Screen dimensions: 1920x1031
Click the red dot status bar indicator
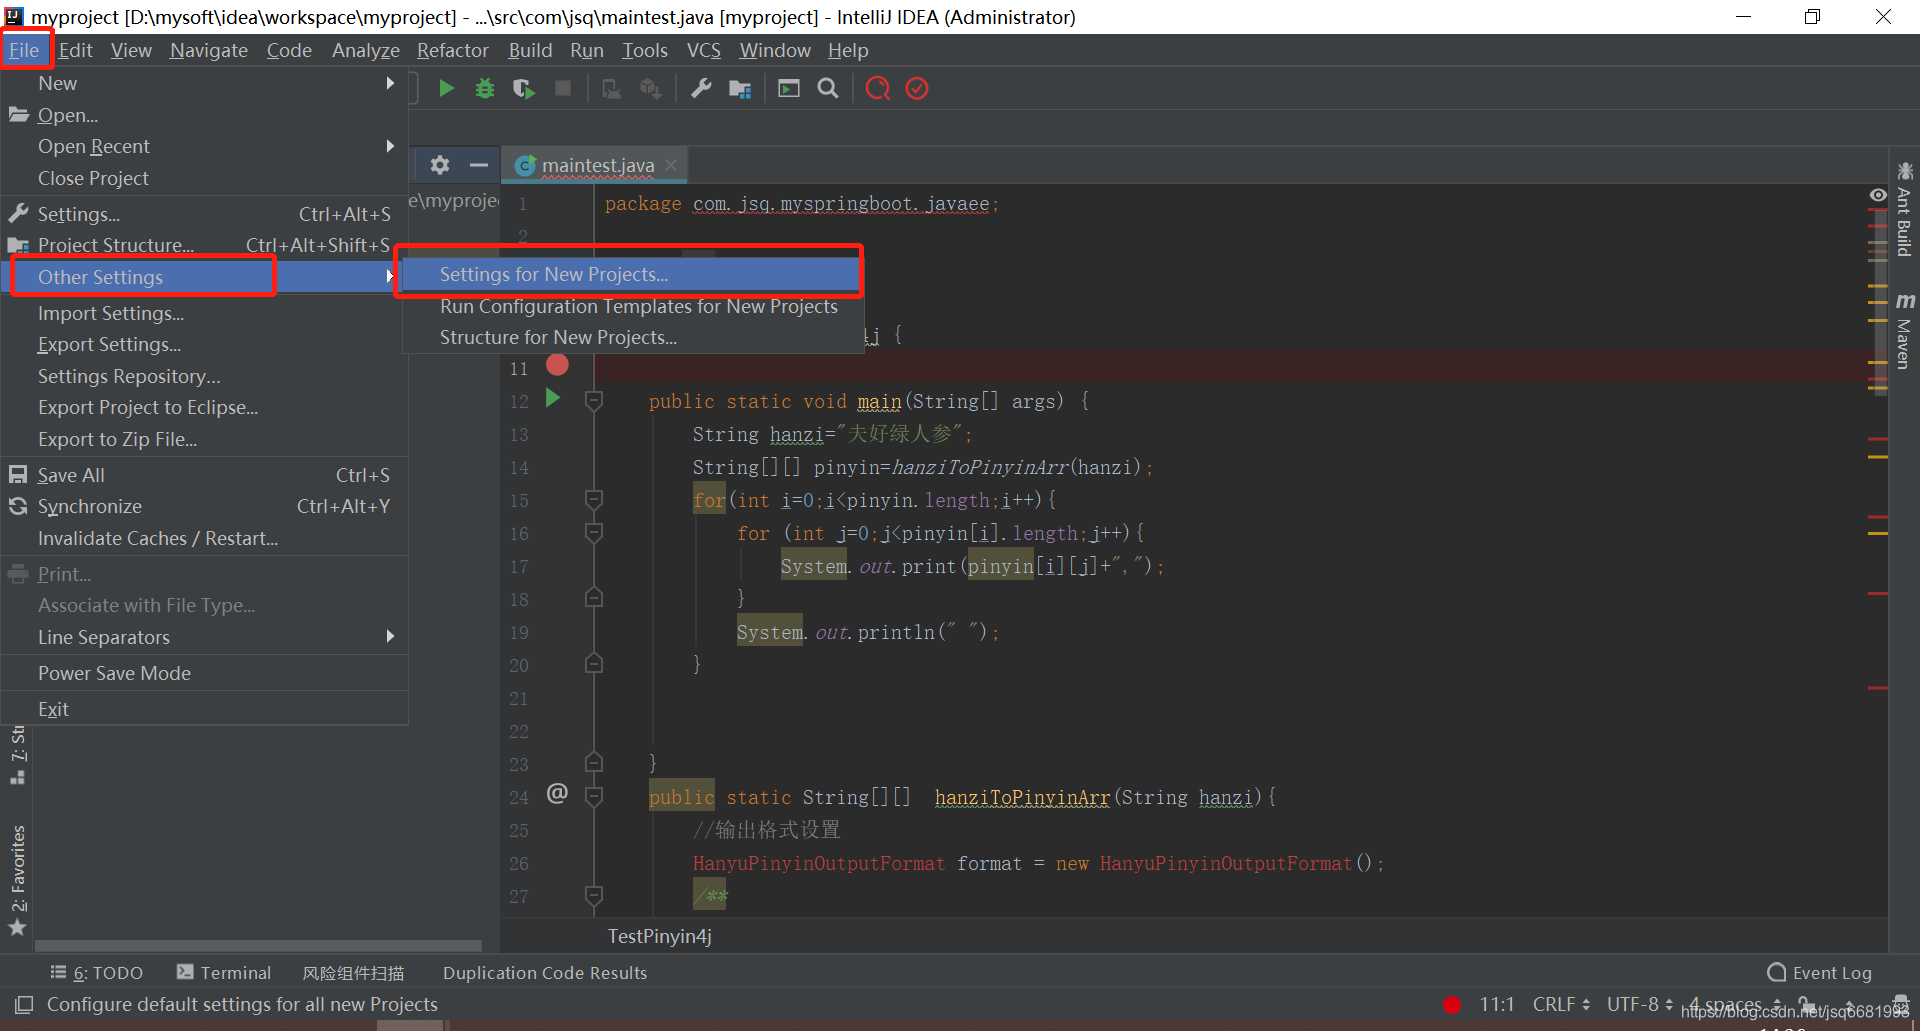point(1452,1005)
